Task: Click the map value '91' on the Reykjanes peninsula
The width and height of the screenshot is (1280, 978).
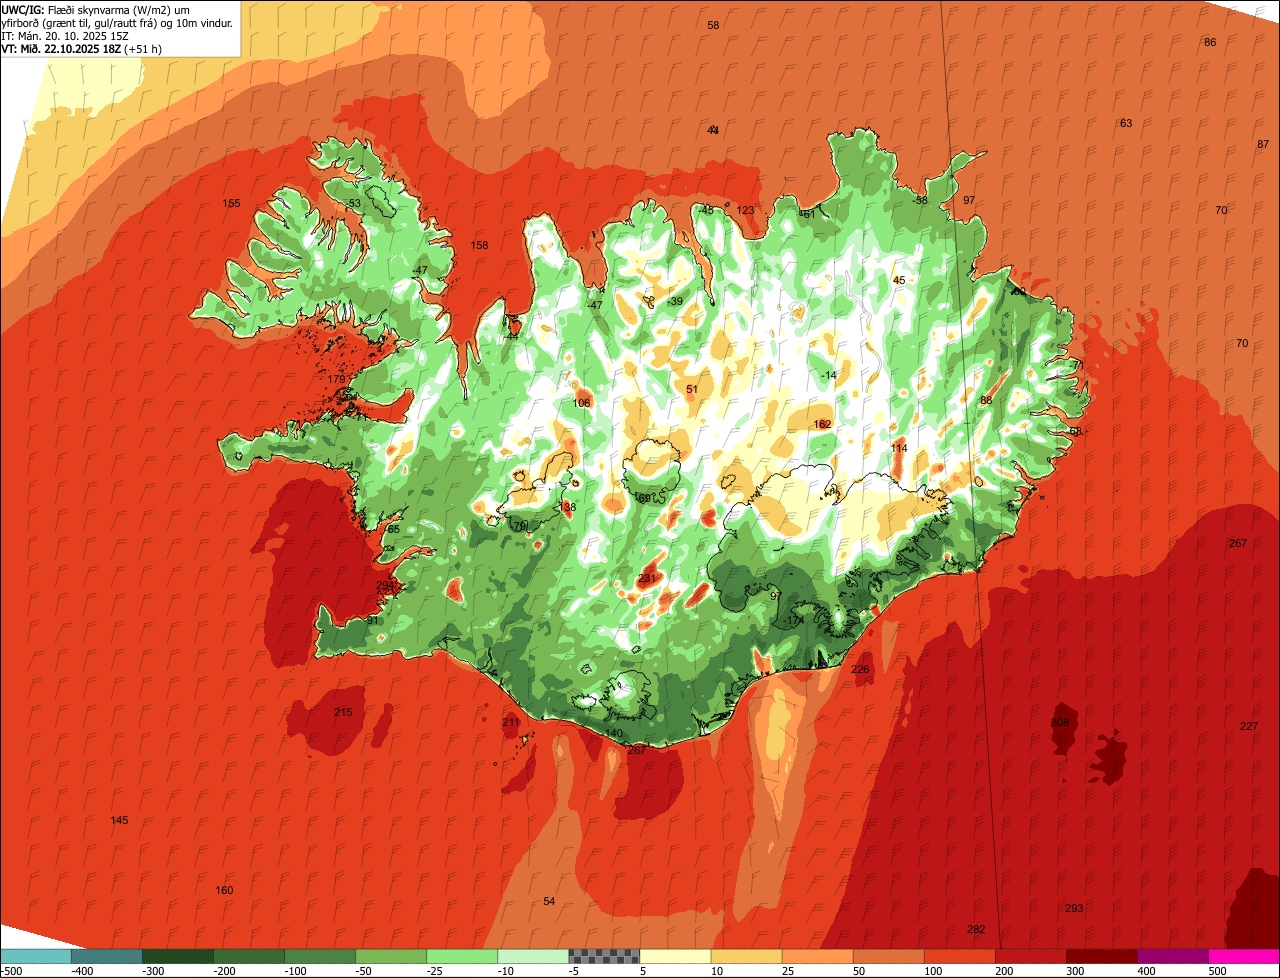Action: pyautogui.click(x=373, y=620)
